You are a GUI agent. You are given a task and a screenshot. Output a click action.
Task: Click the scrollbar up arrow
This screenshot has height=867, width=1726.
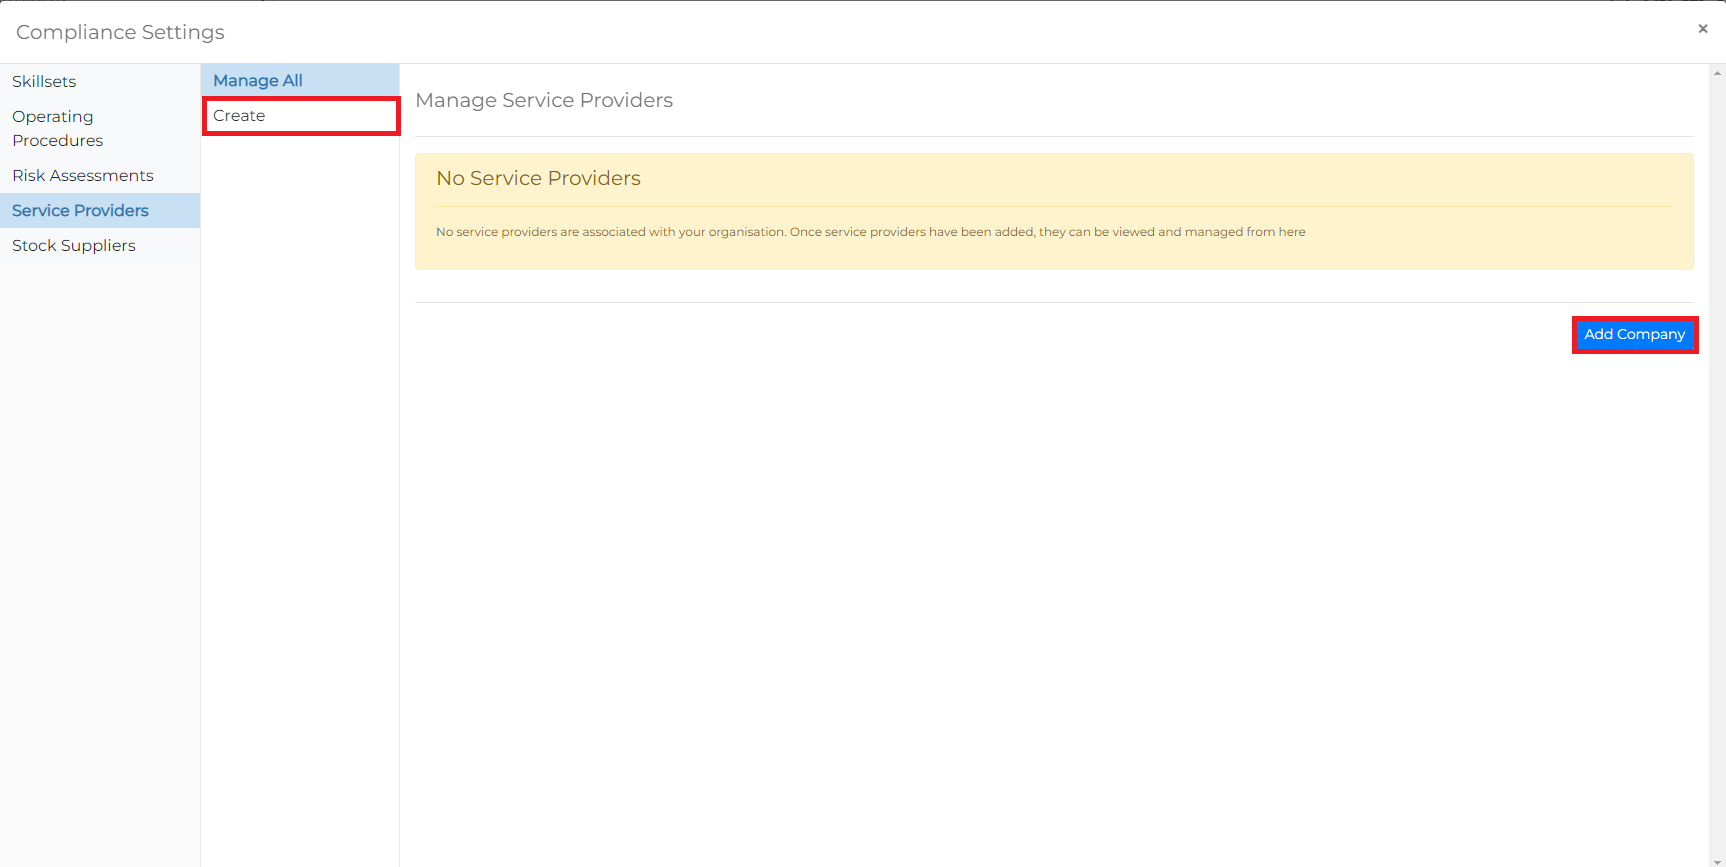1717,73
